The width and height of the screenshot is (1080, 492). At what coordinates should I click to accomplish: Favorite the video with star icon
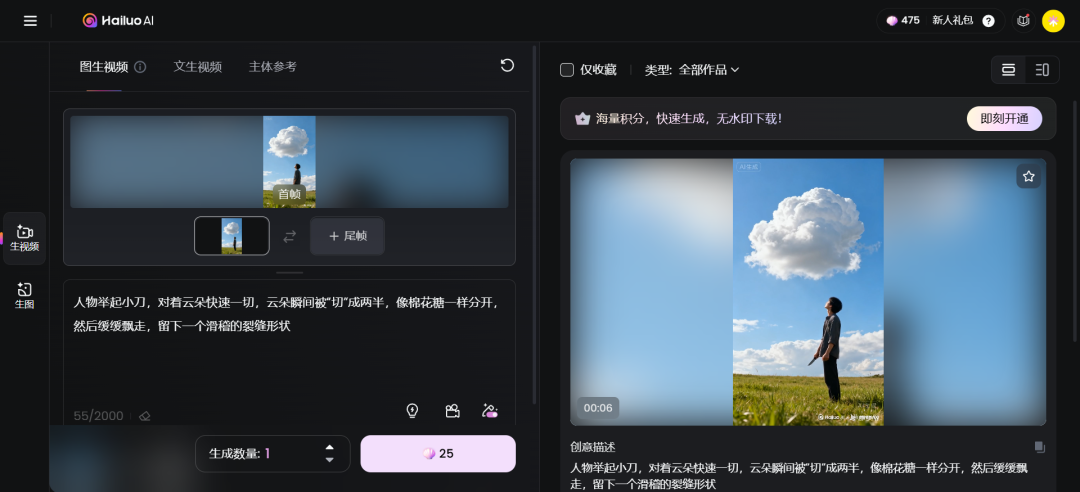point(1028,176)
